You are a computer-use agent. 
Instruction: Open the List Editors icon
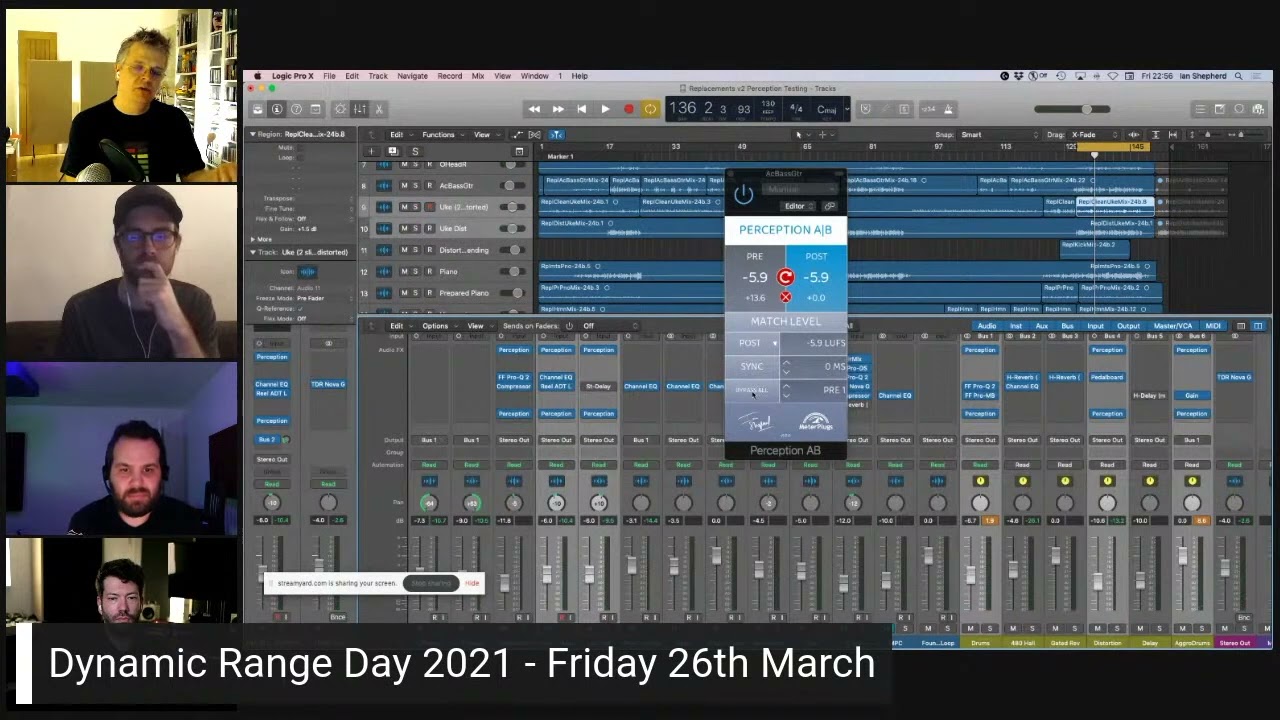[x=1201, y=109]
